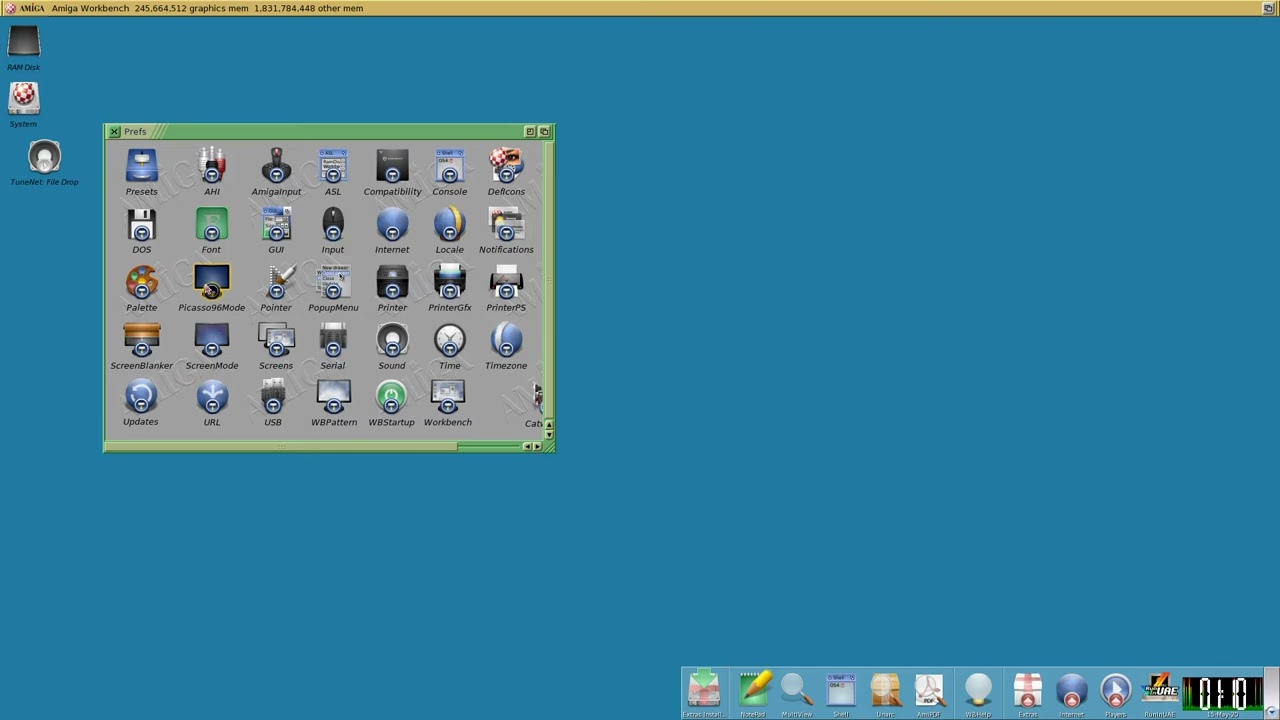This screenshot has height=720, width=1280.
Task: Click the Prefs vertical scroll down arrow
Action: [x=549, y=435]
